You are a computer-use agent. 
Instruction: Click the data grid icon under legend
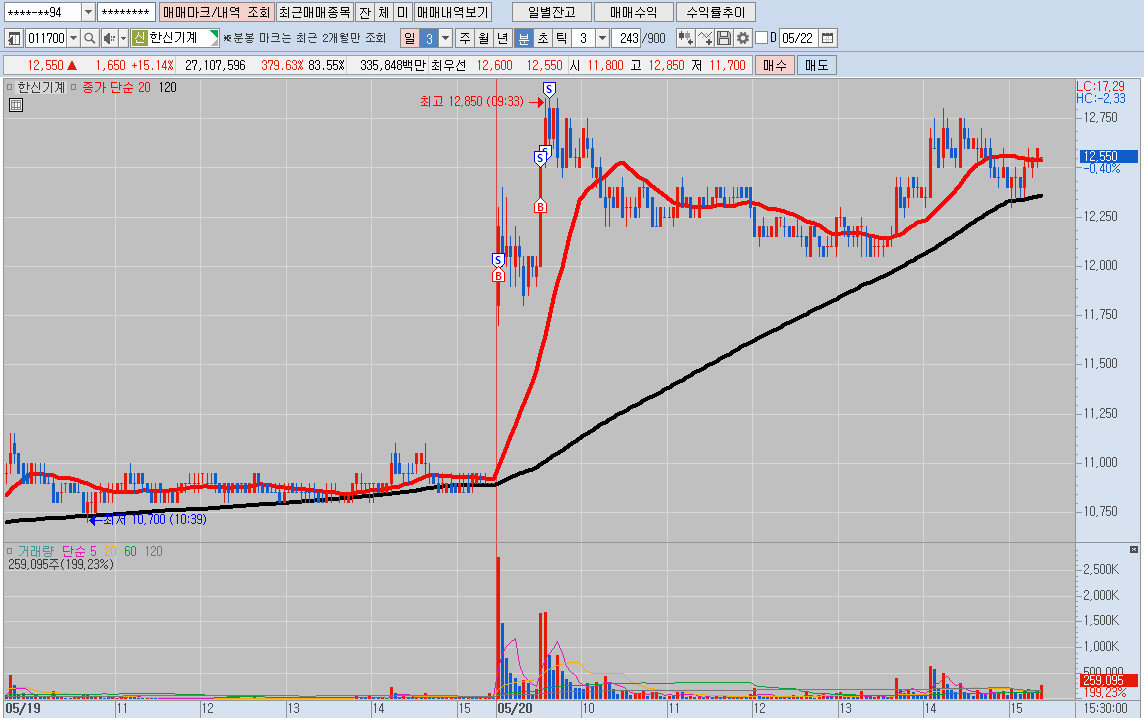point(16,105)
